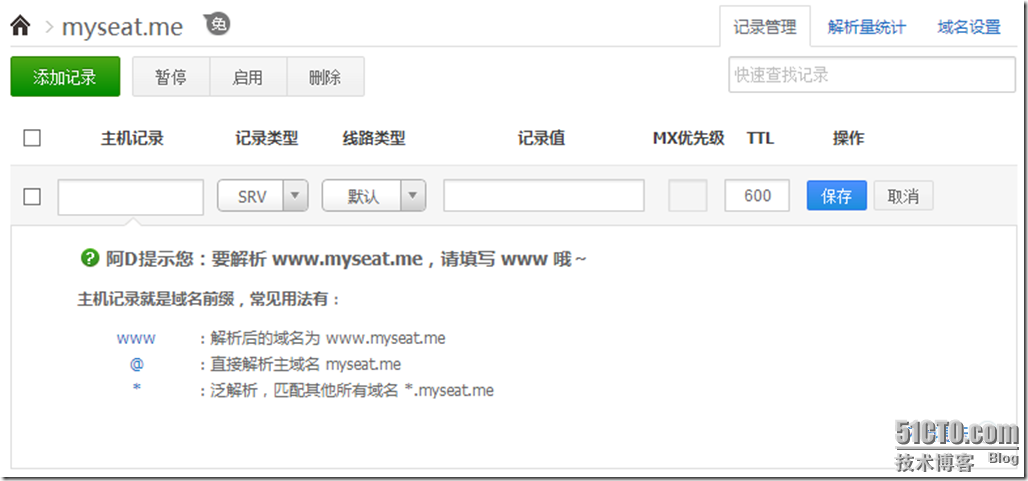1028x481 pixels.
Task: Switch to 记录管理 tab
Action: 764,27
